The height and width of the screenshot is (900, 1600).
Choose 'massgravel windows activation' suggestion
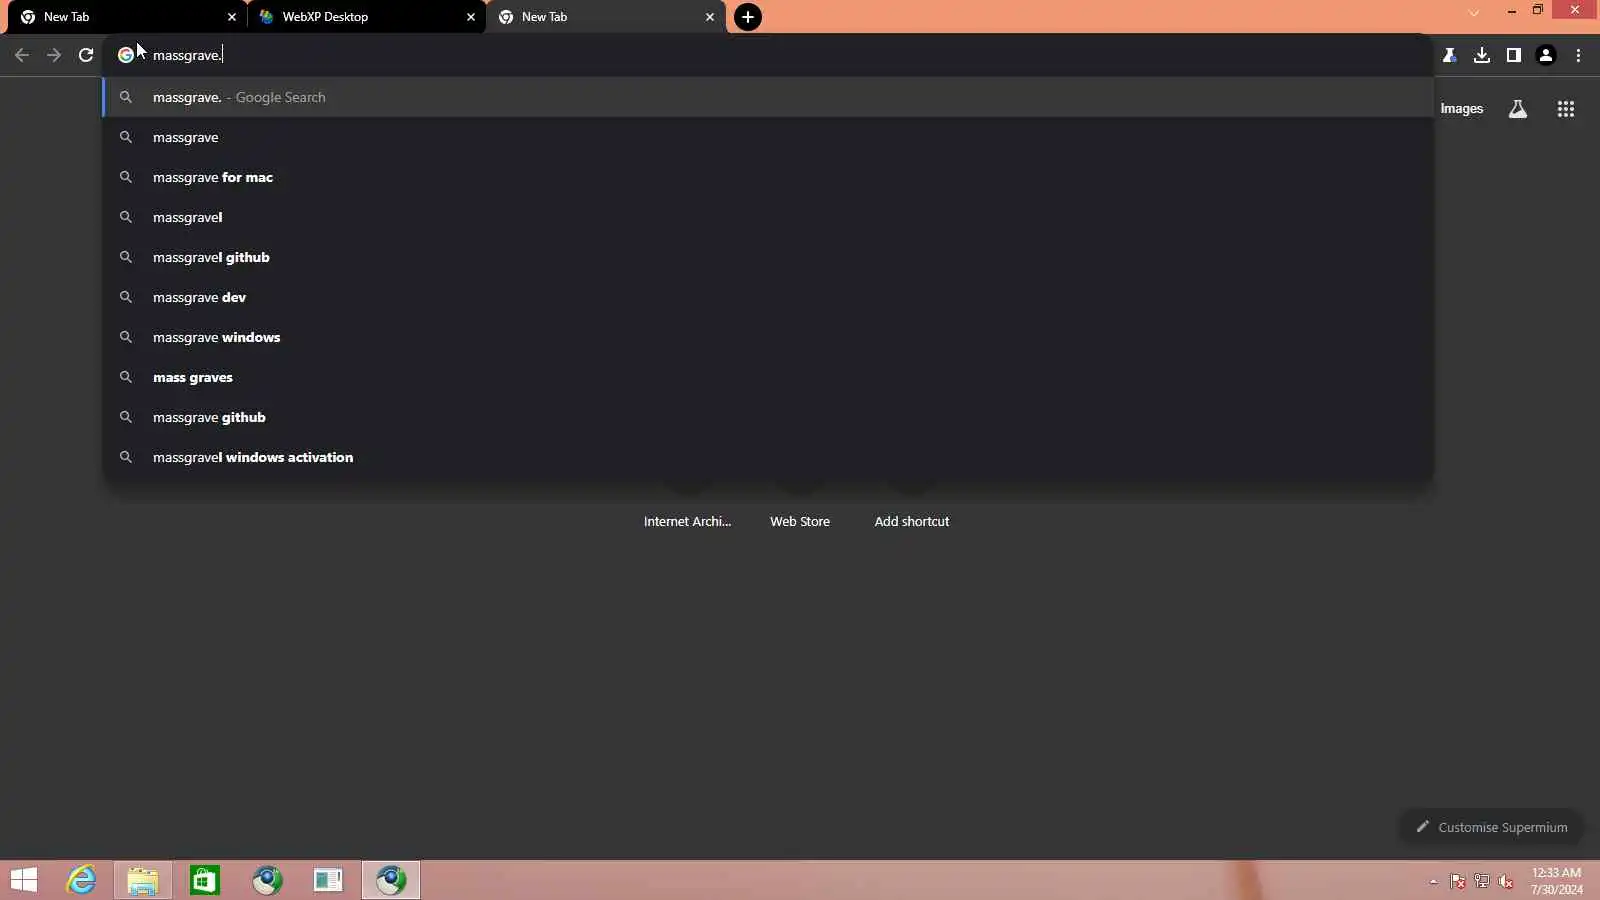(x=768, y=457)
